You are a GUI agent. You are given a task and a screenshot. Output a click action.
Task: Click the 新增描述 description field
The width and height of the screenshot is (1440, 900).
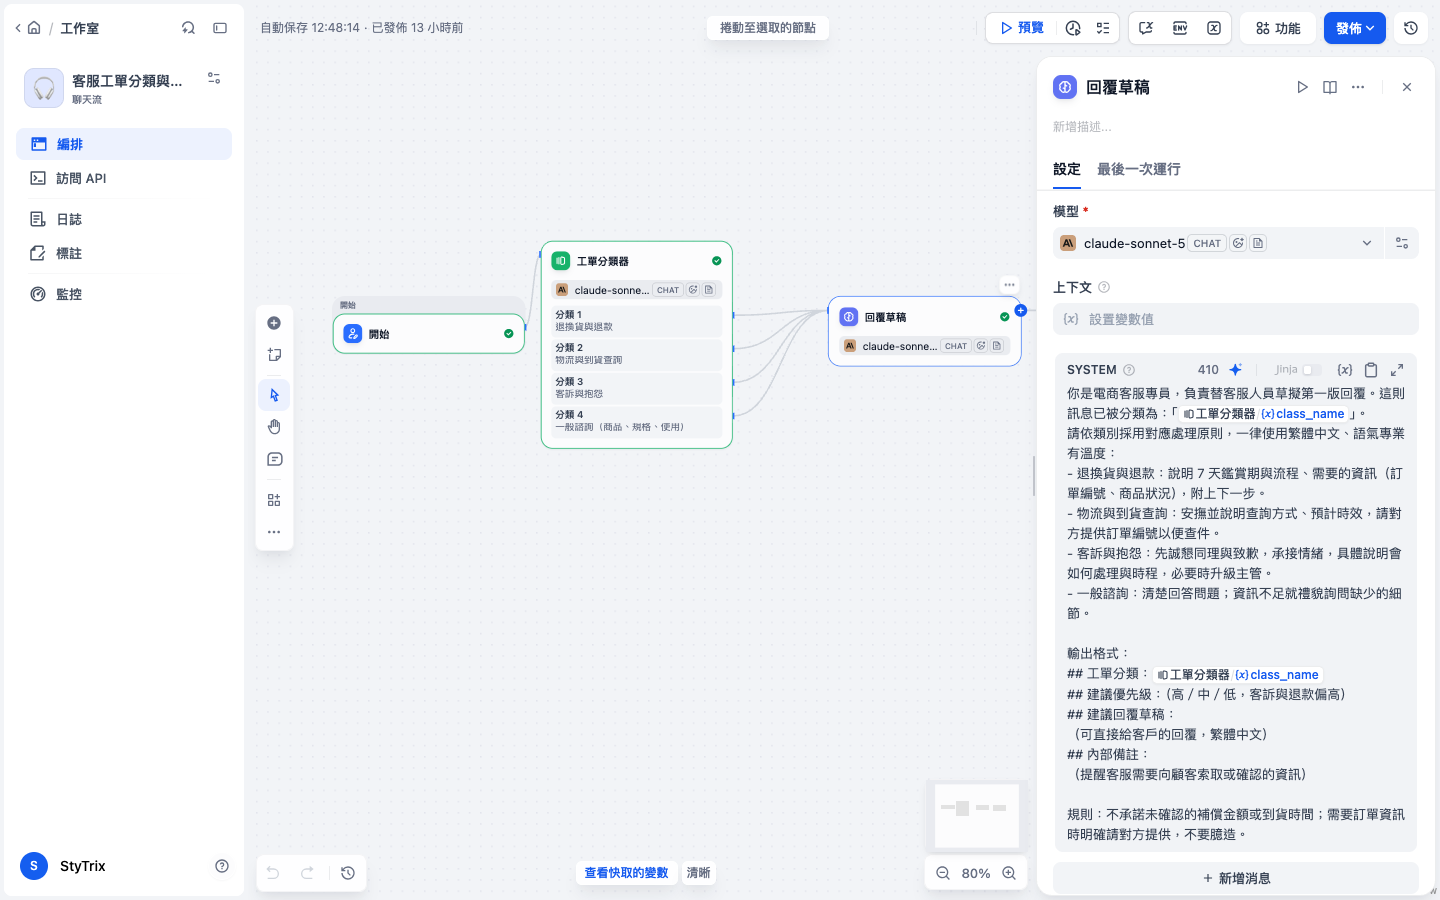click(1235, 127)
